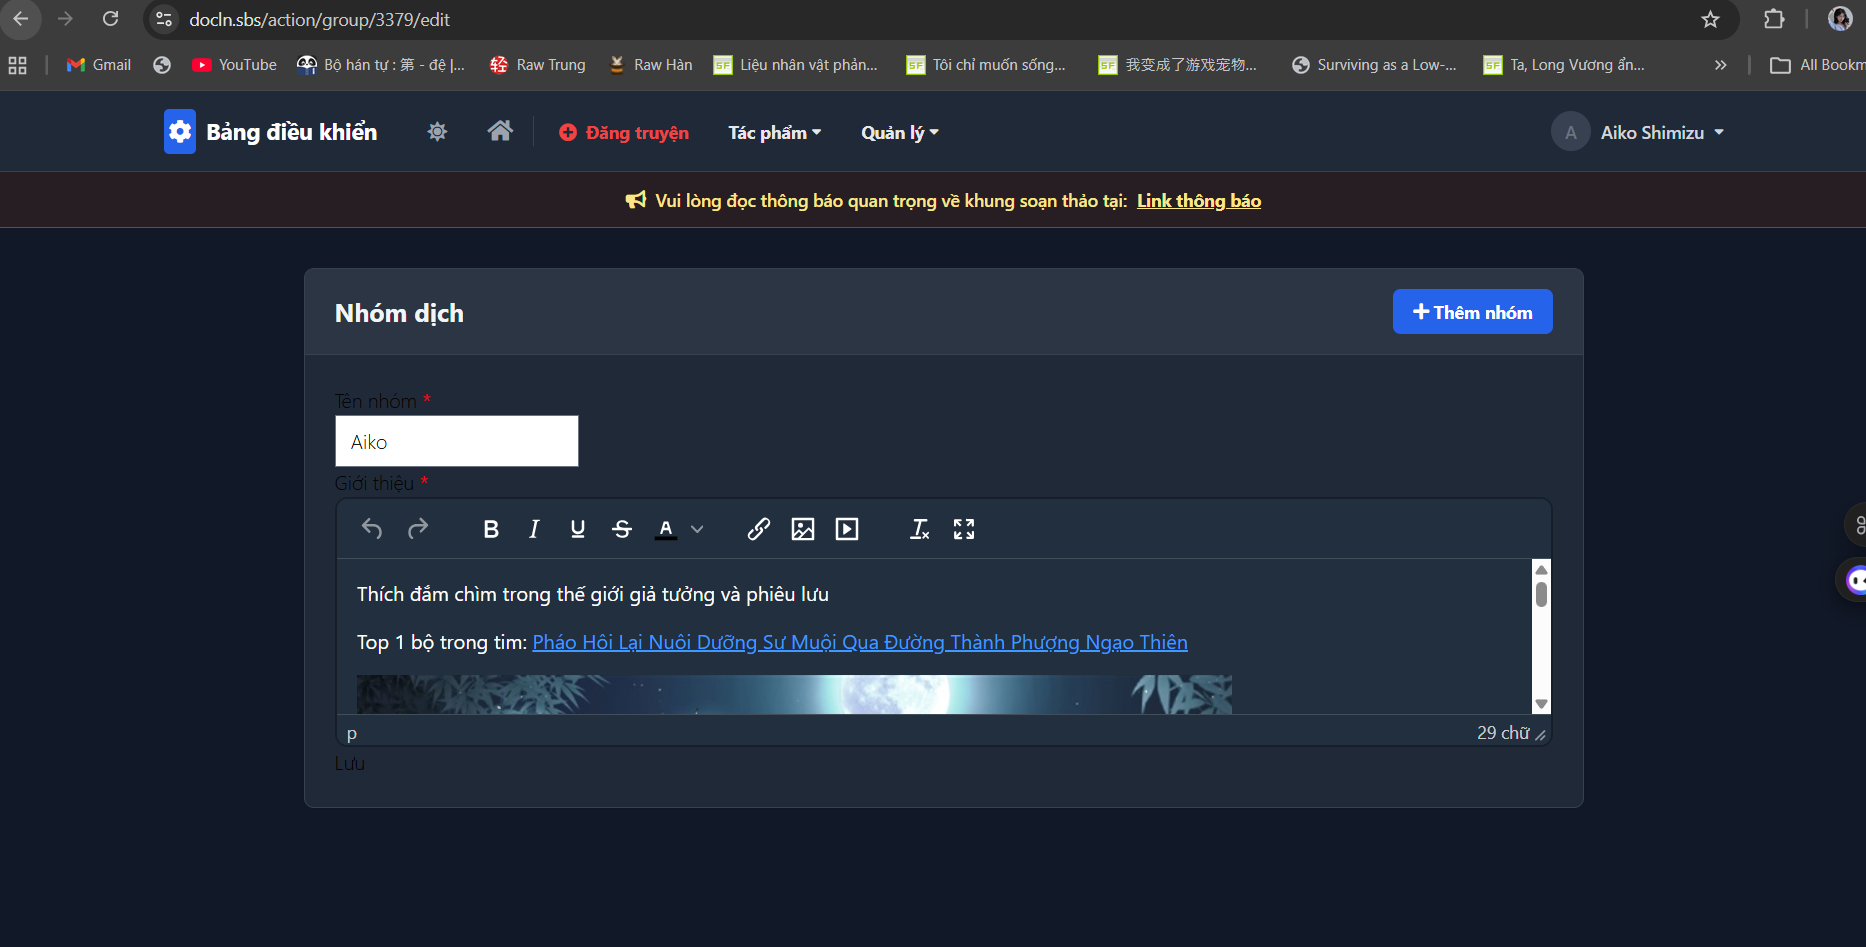The width and height of the screenshot is (1866, 947).
Task: Click Đăng truyện in navigation bar
Action: (x=624, y=133)
